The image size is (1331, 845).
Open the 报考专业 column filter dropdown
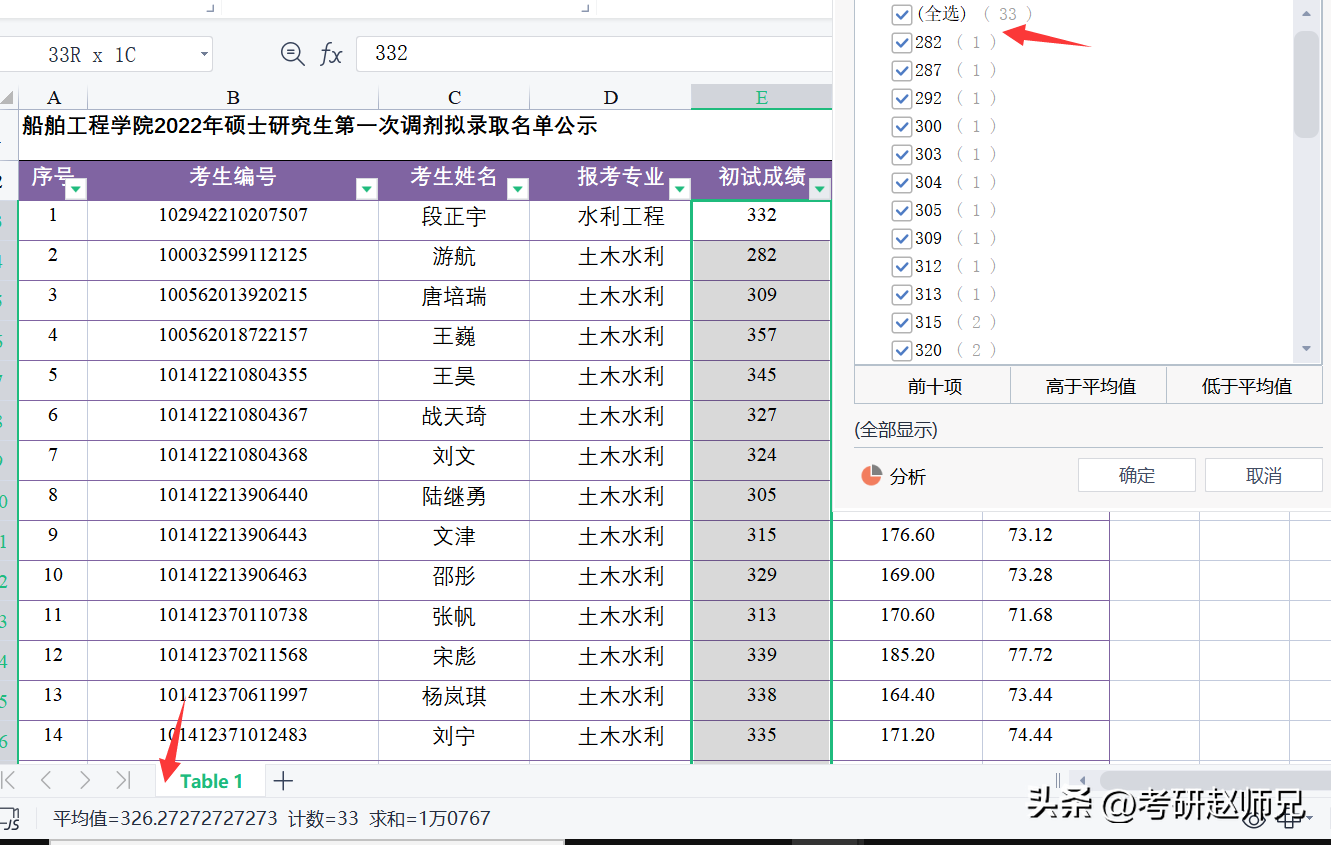tap(680, 189)
